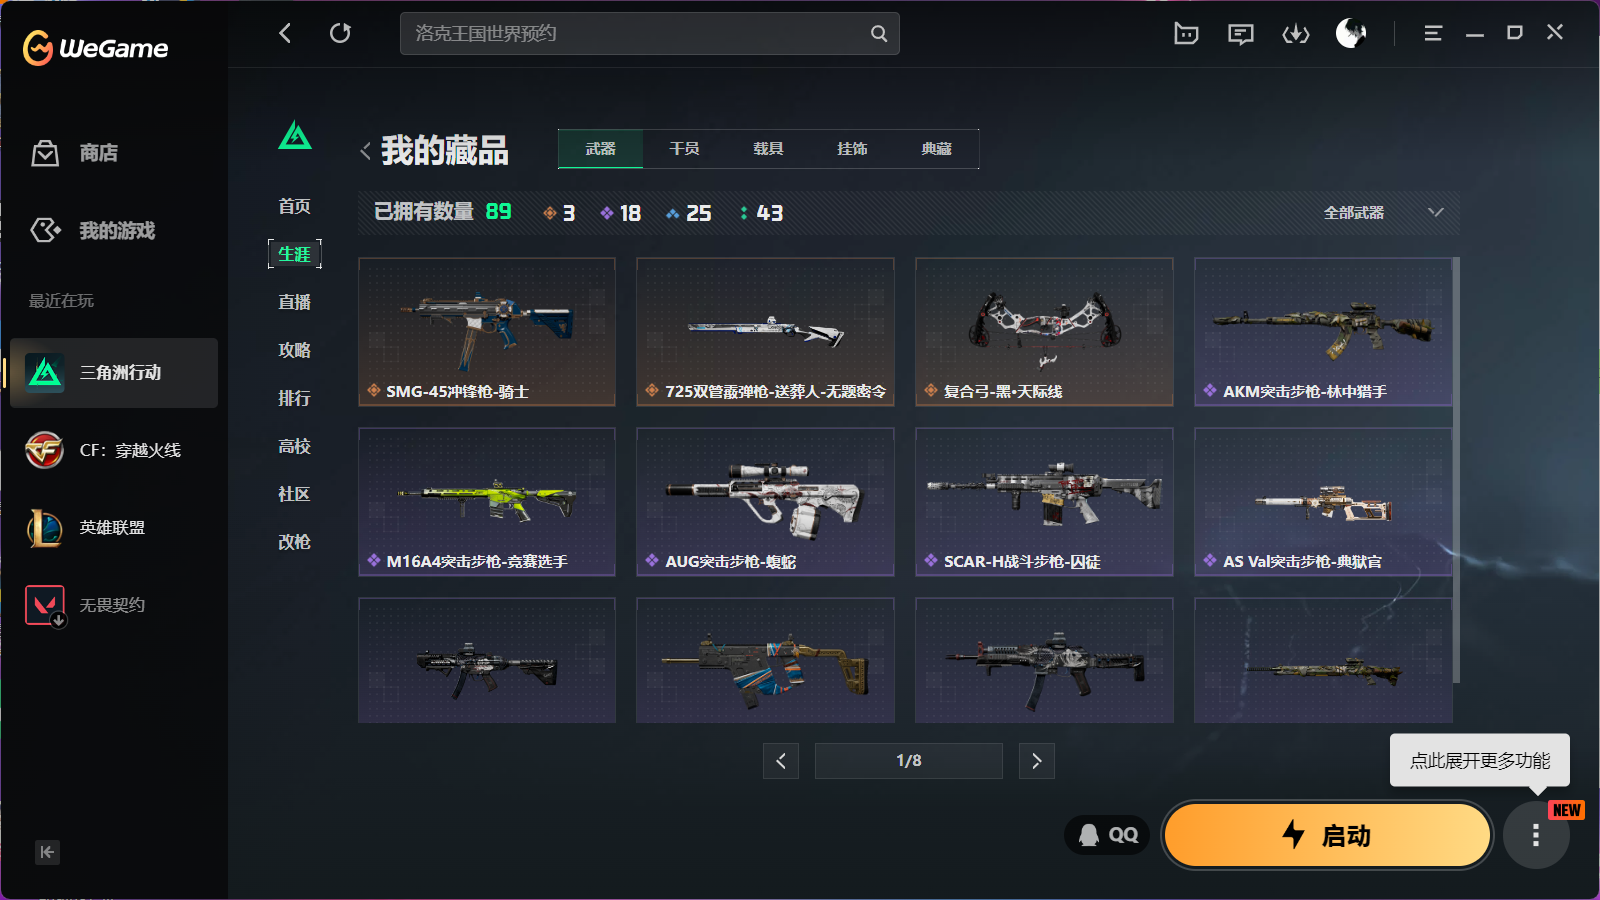Open the 商店 store icon in sidebar
Image resolution: width=1600 pixels, height=900 pixels.
[x=45, y=153]
